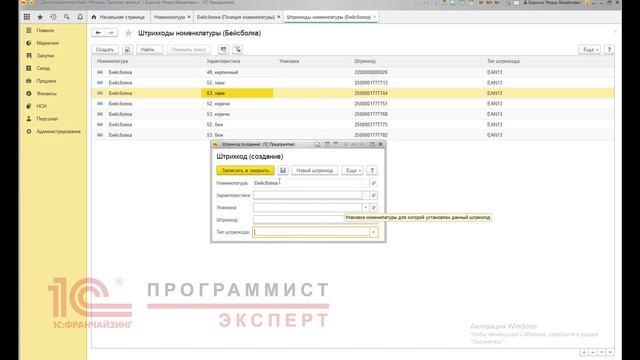
Task: Open Упаковка value with its open icon
Action: (x=373, y=208)
